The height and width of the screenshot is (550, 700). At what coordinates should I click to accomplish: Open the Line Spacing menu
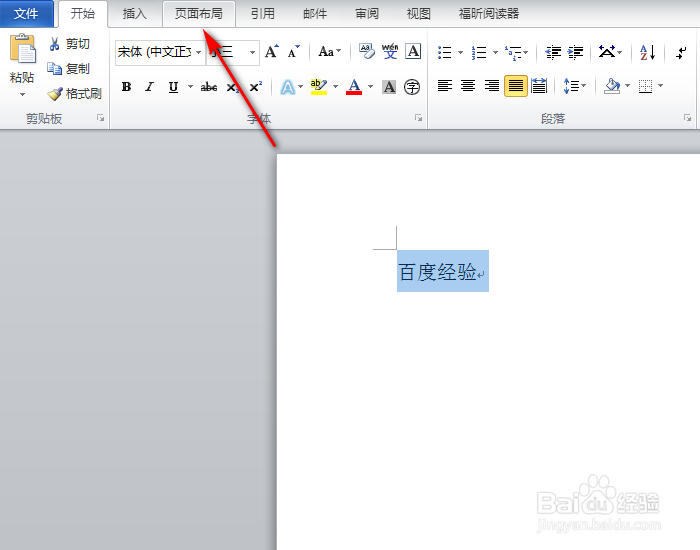pos(575,85)
